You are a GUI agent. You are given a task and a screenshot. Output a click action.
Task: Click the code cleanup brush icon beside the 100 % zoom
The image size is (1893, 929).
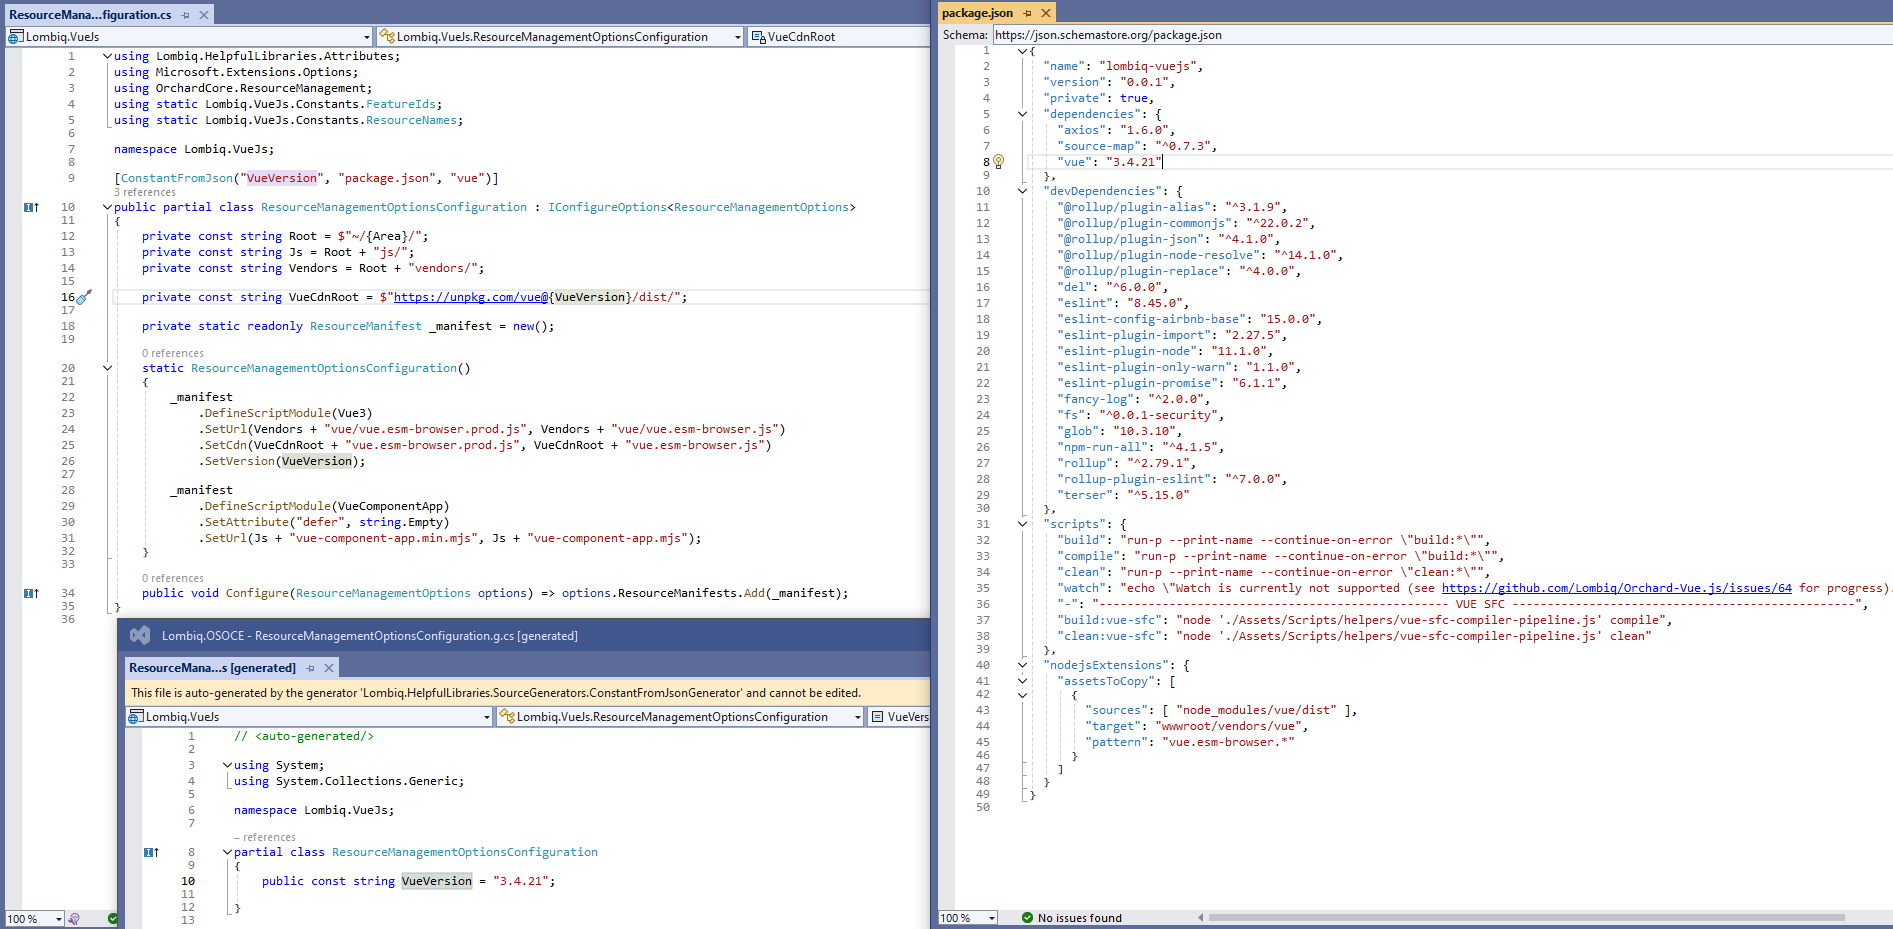tap(74, 918)
